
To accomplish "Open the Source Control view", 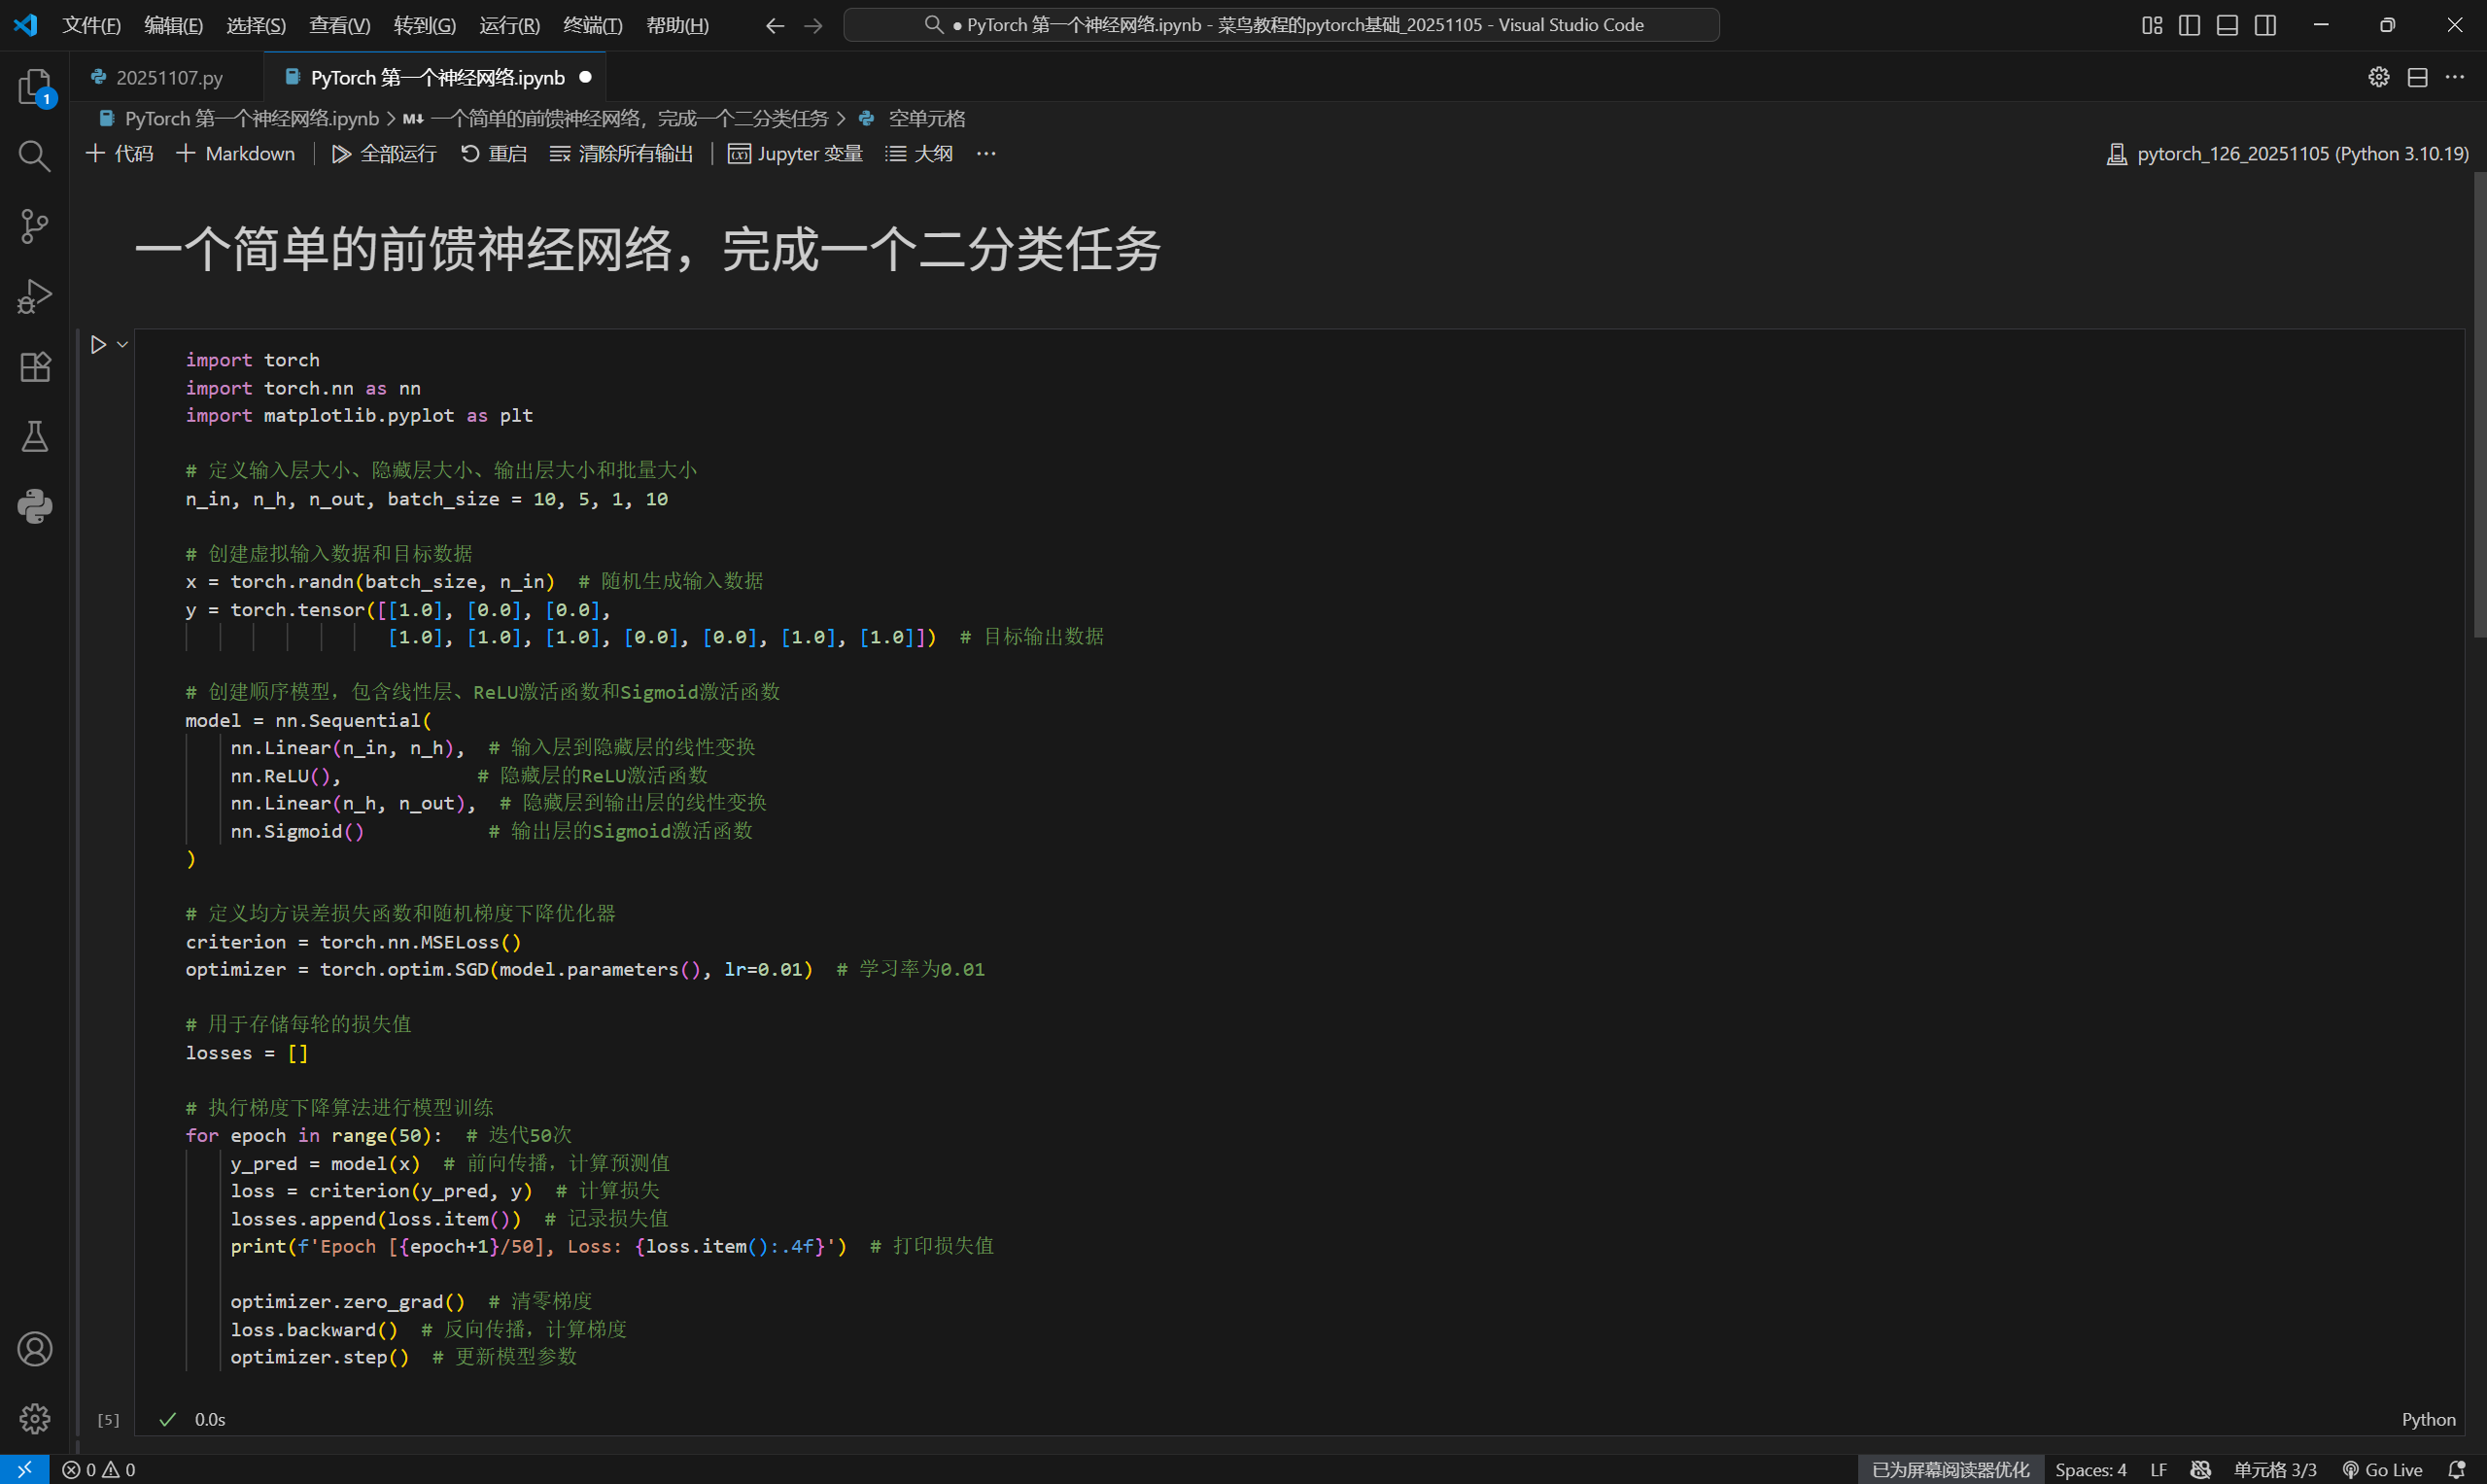I will (x=35, y=226).
